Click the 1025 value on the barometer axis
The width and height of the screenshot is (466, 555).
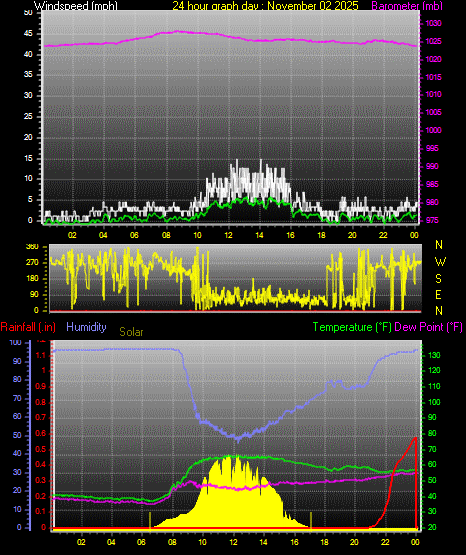(x=433, y=41)
